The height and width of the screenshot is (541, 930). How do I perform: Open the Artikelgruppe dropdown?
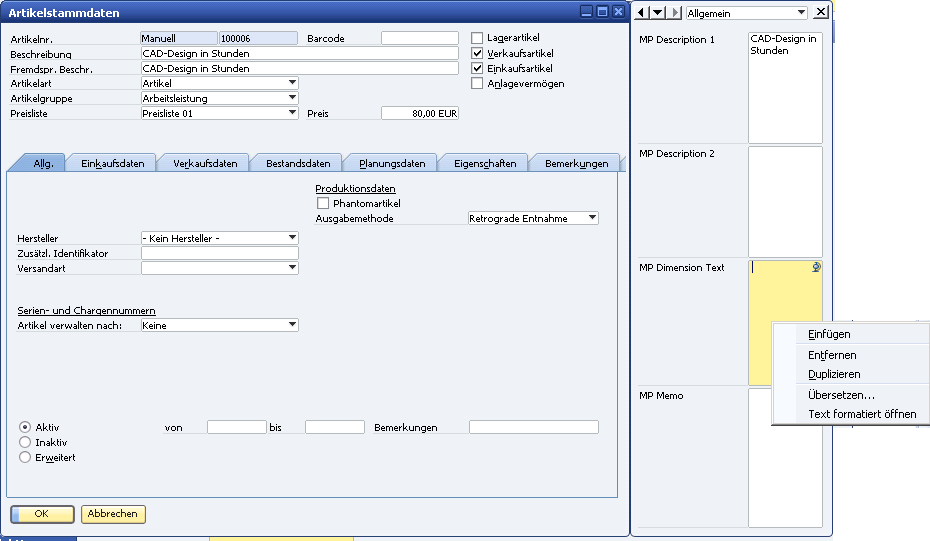tap(292, 98)
